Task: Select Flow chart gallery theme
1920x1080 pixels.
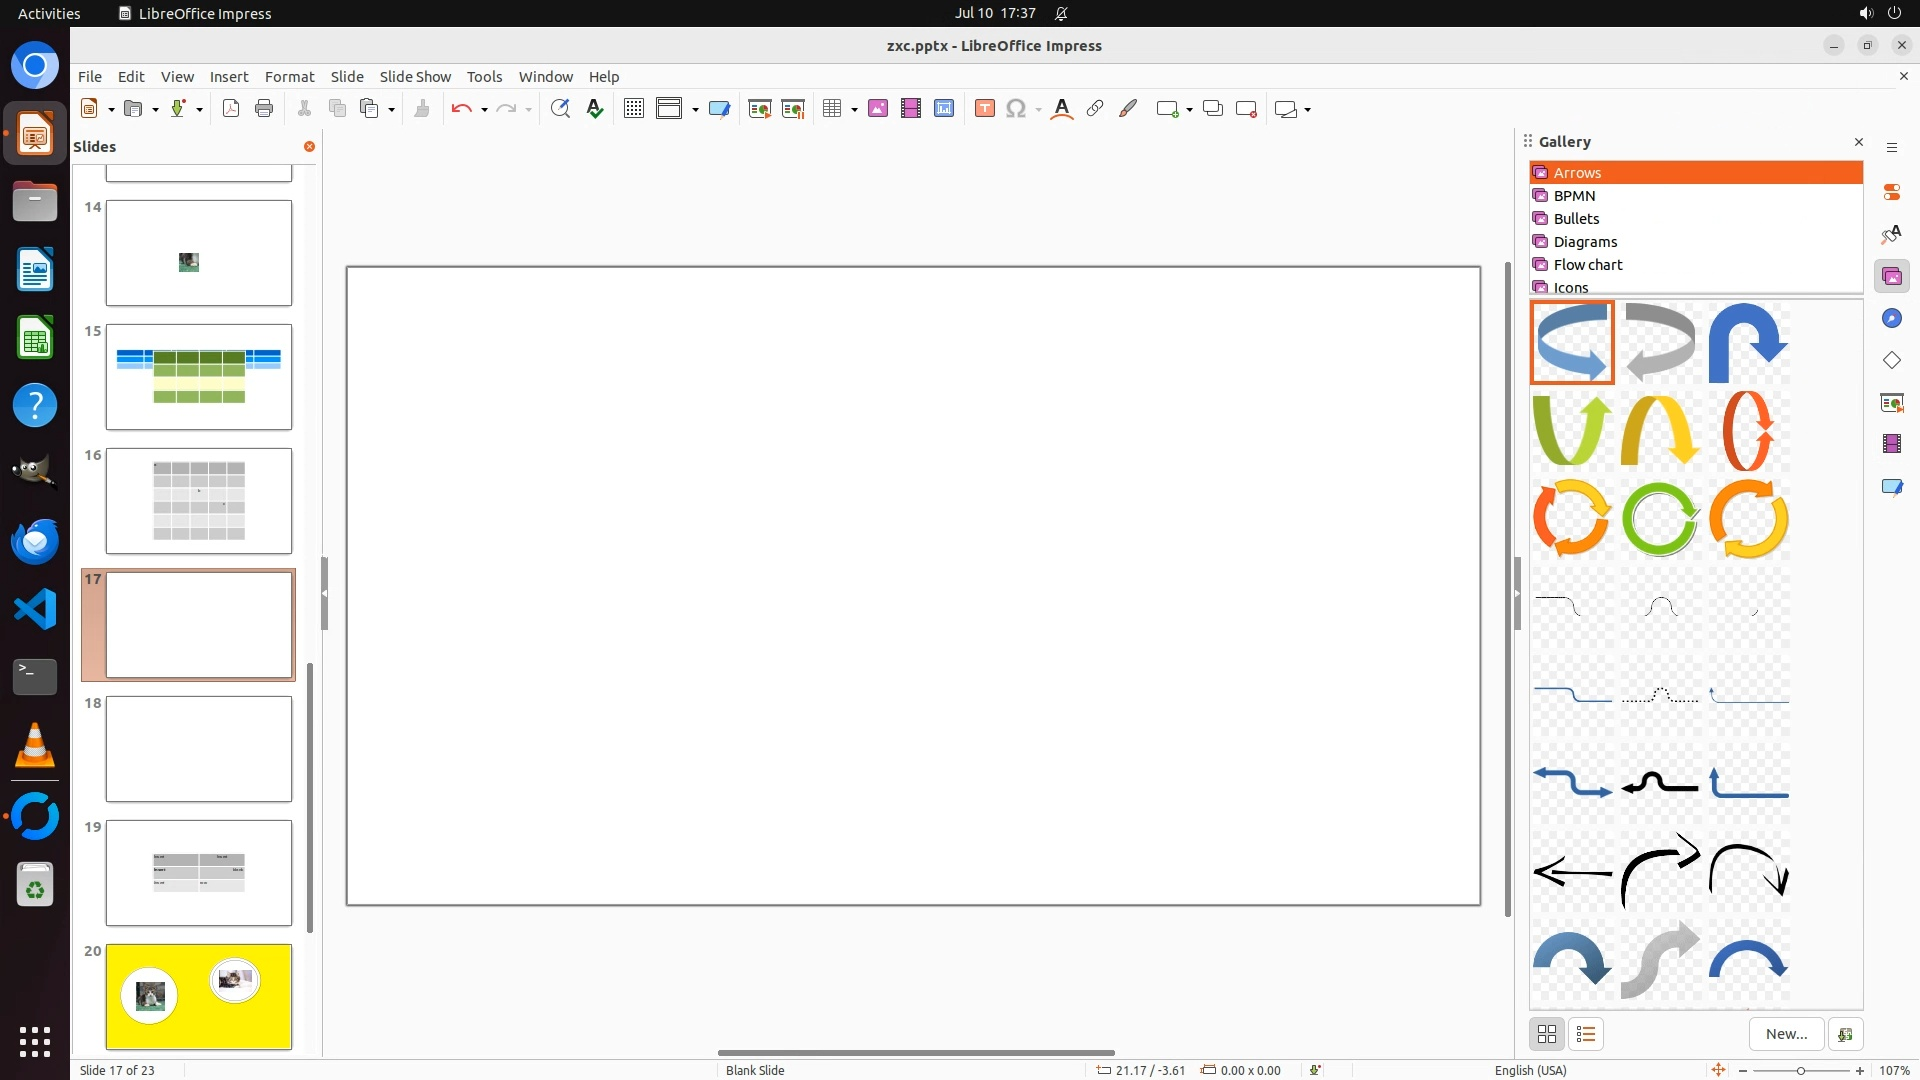Action: tap(1588, 265)
